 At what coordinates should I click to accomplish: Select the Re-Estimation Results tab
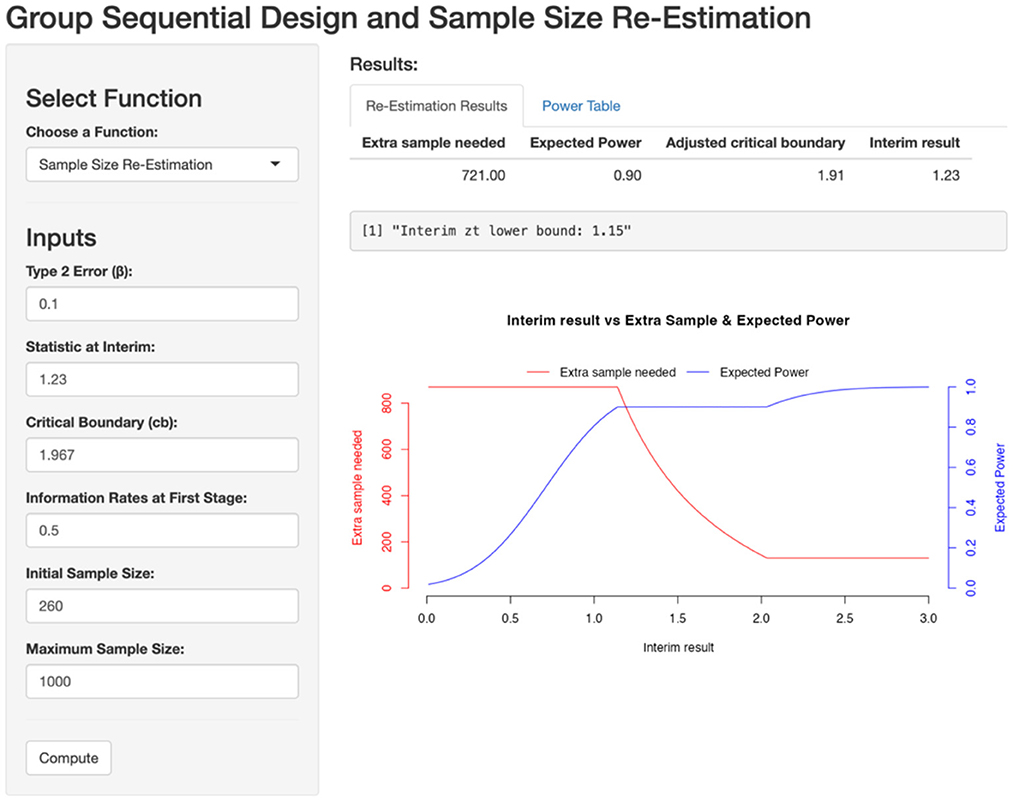[x=437, y=106]
